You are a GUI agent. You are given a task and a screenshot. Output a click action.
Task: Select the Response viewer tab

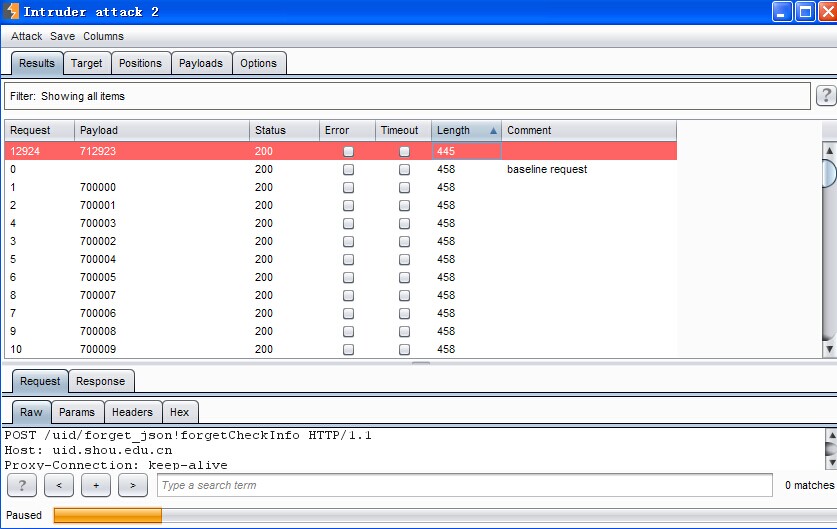100,381
